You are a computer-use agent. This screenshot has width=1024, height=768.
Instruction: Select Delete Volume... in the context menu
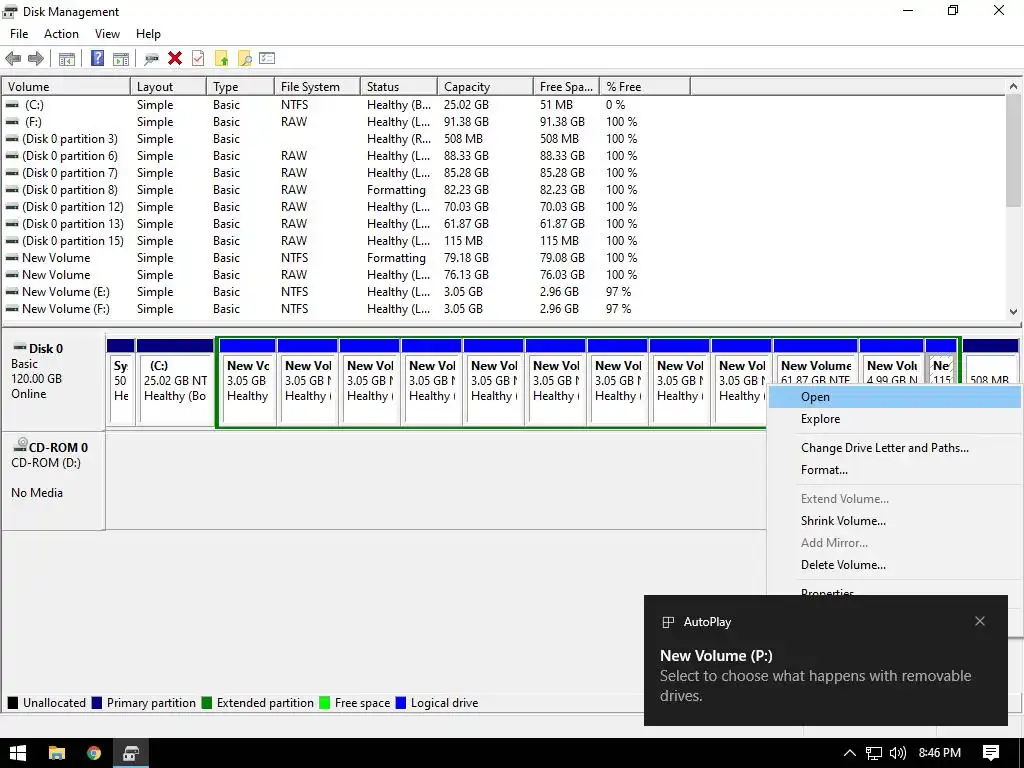[x=894, y=565]
